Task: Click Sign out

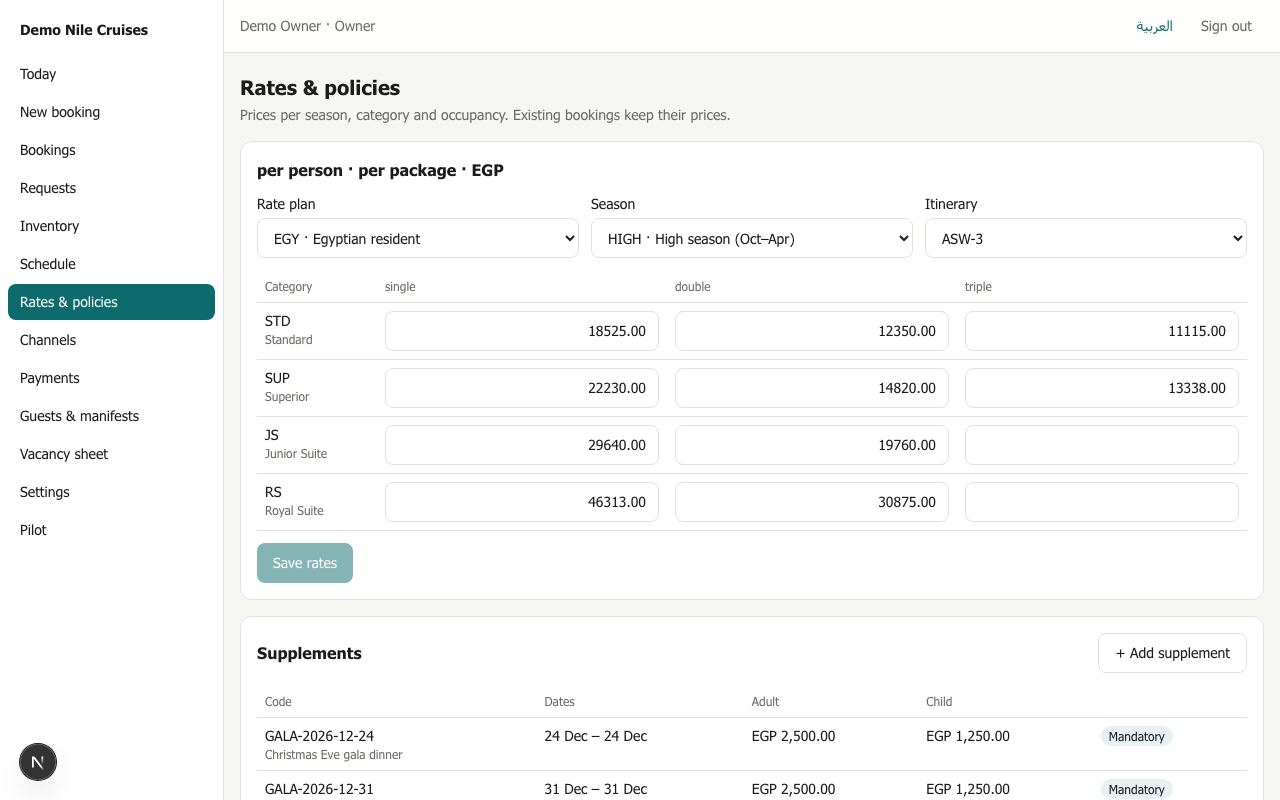Action: (x=1226, y=26)
